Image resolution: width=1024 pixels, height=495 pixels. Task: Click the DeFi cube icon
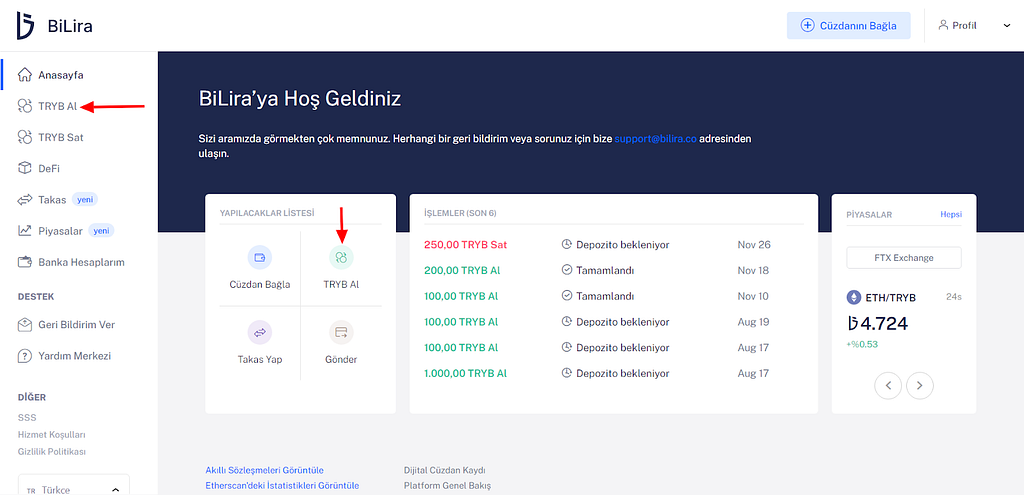pos(25,168)
